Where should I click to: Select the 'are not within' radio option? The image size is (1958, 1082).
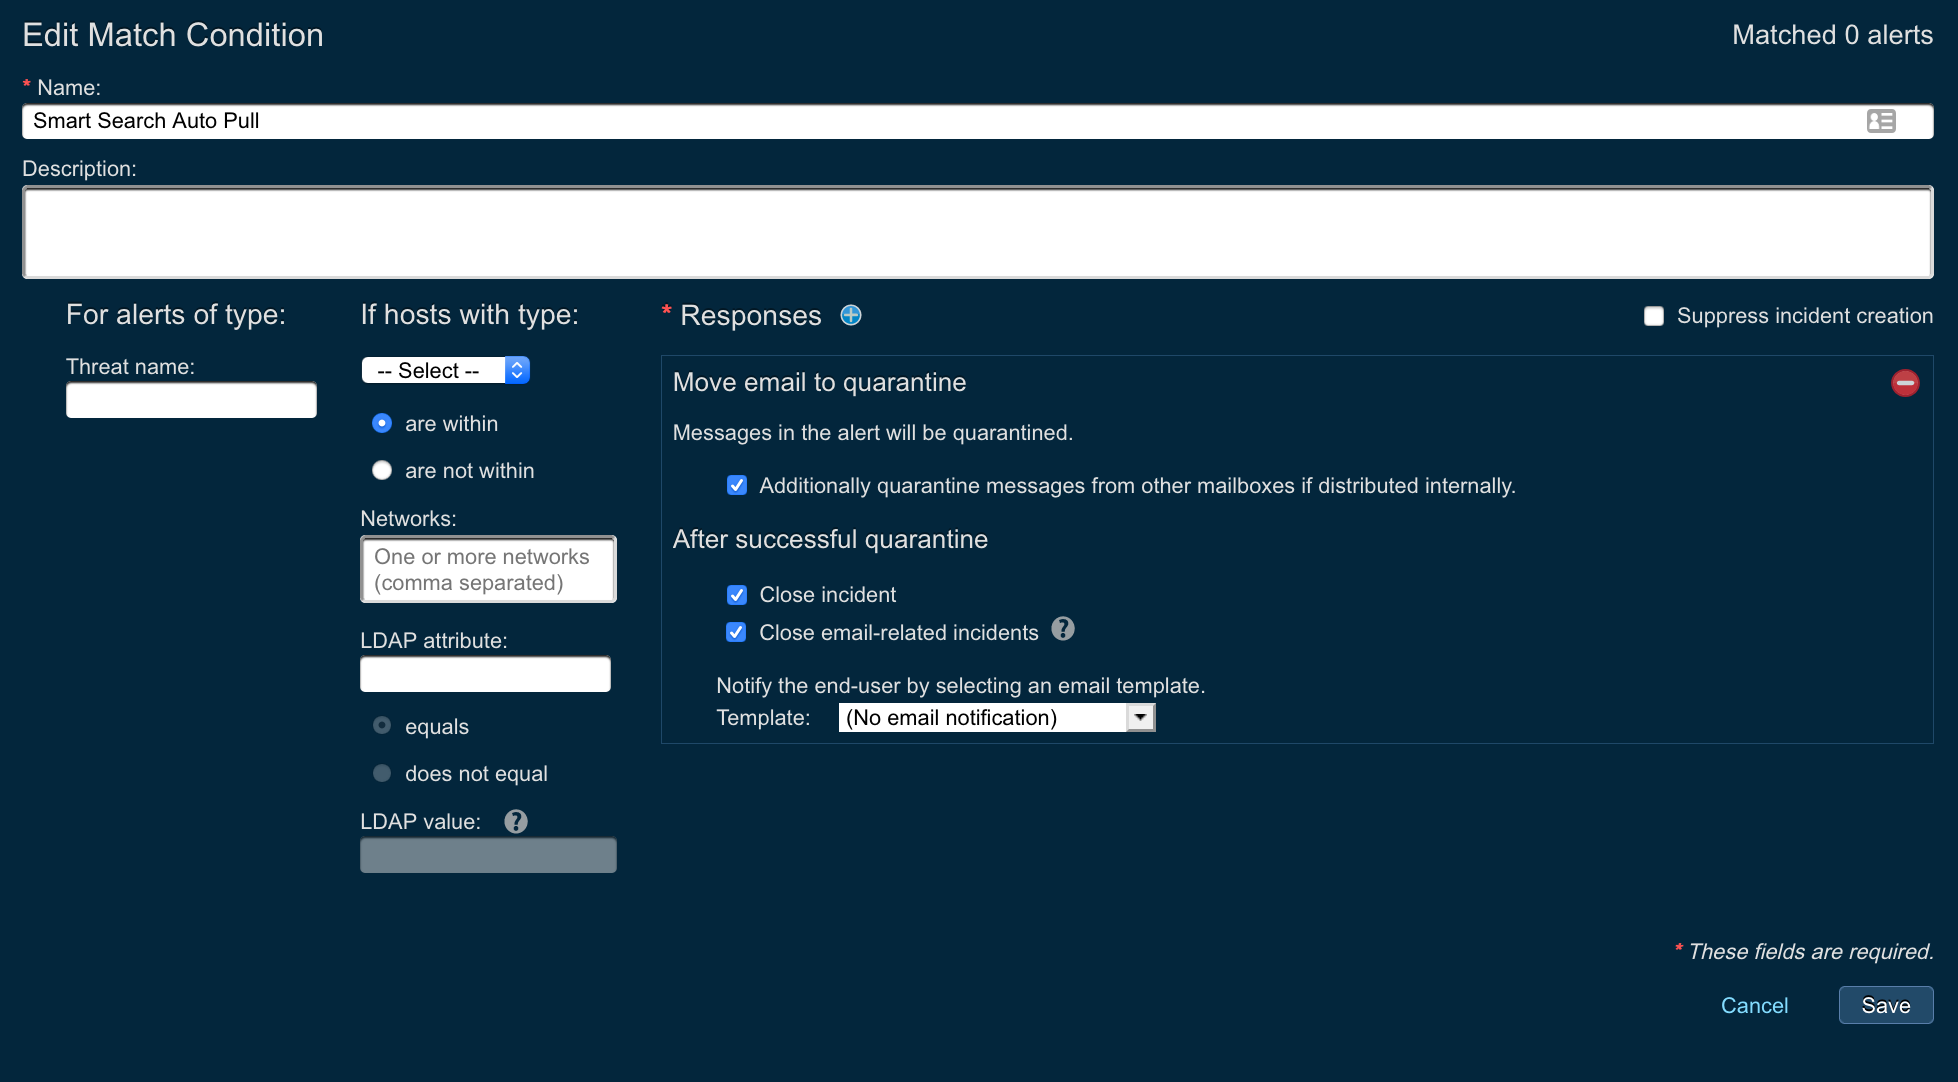coord(382,471)
